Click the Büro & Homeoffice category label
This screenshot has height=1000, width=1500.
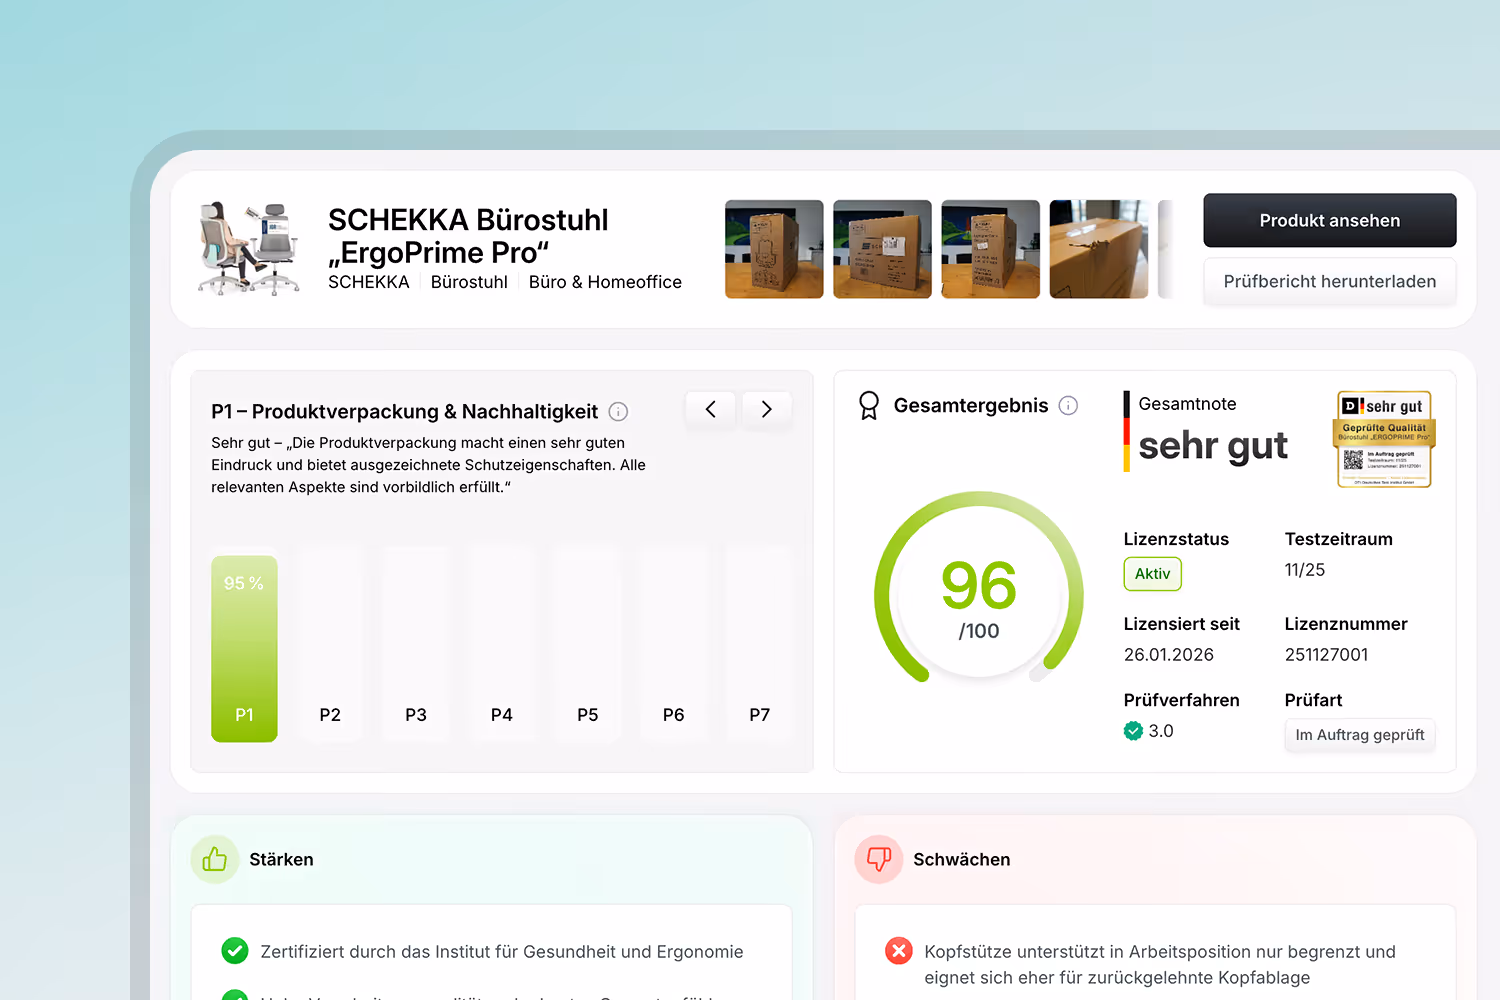click(605, 282)
